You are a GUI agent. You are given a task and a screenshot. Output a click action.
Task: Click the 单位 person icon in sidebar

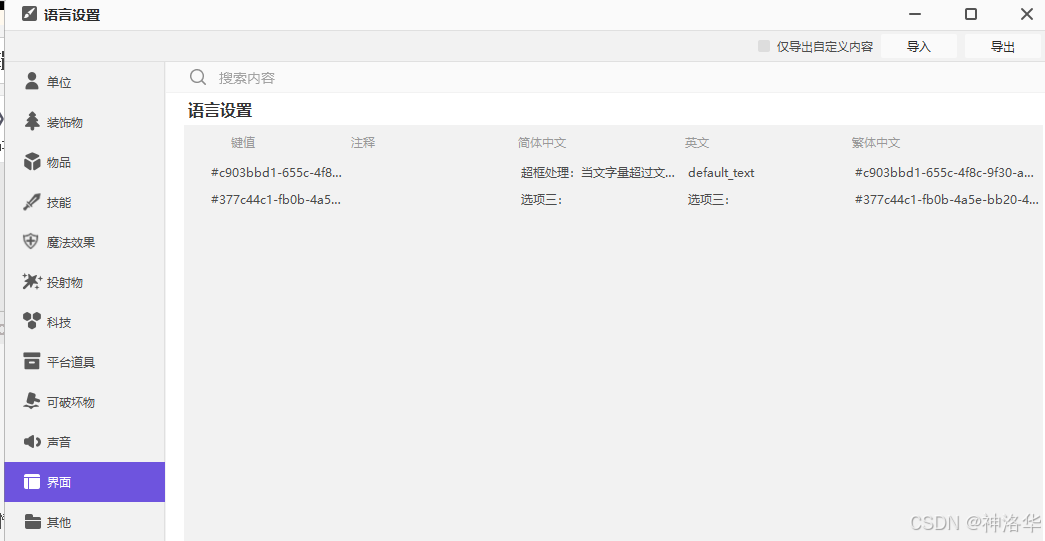(31, 81)
